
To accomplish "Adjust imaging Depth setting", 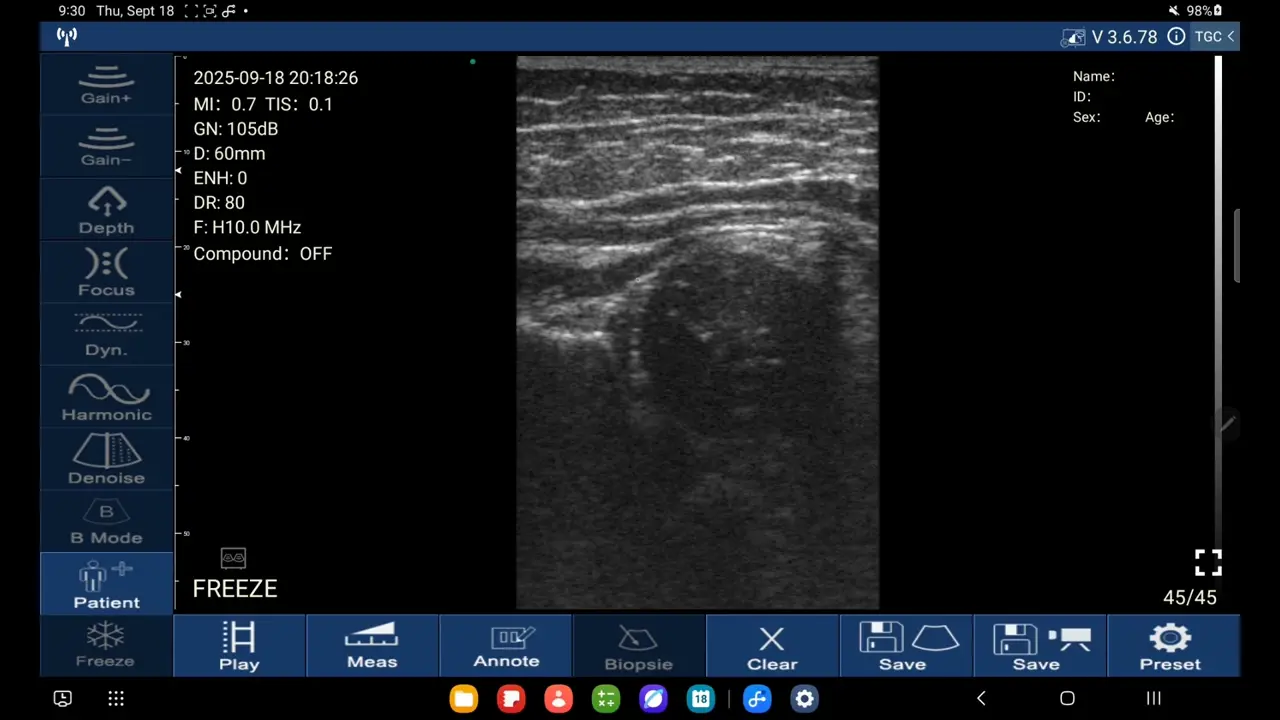I will pyautogui.click(x=106, y=210).
